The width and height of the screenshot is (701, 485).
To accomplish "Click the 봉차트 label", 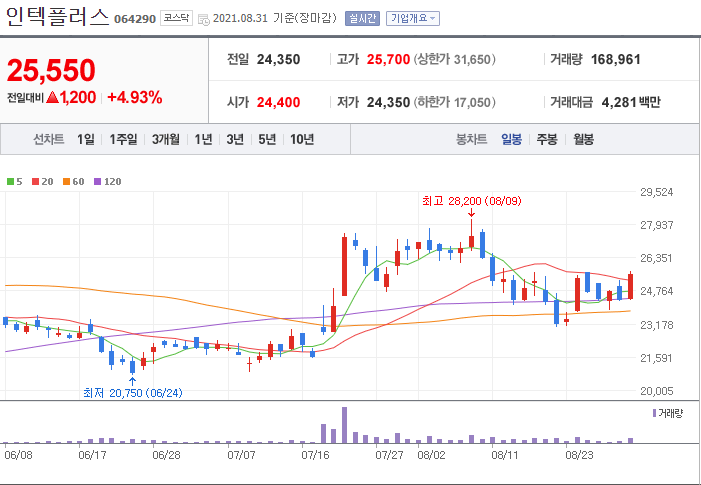I will pos(471,139).
